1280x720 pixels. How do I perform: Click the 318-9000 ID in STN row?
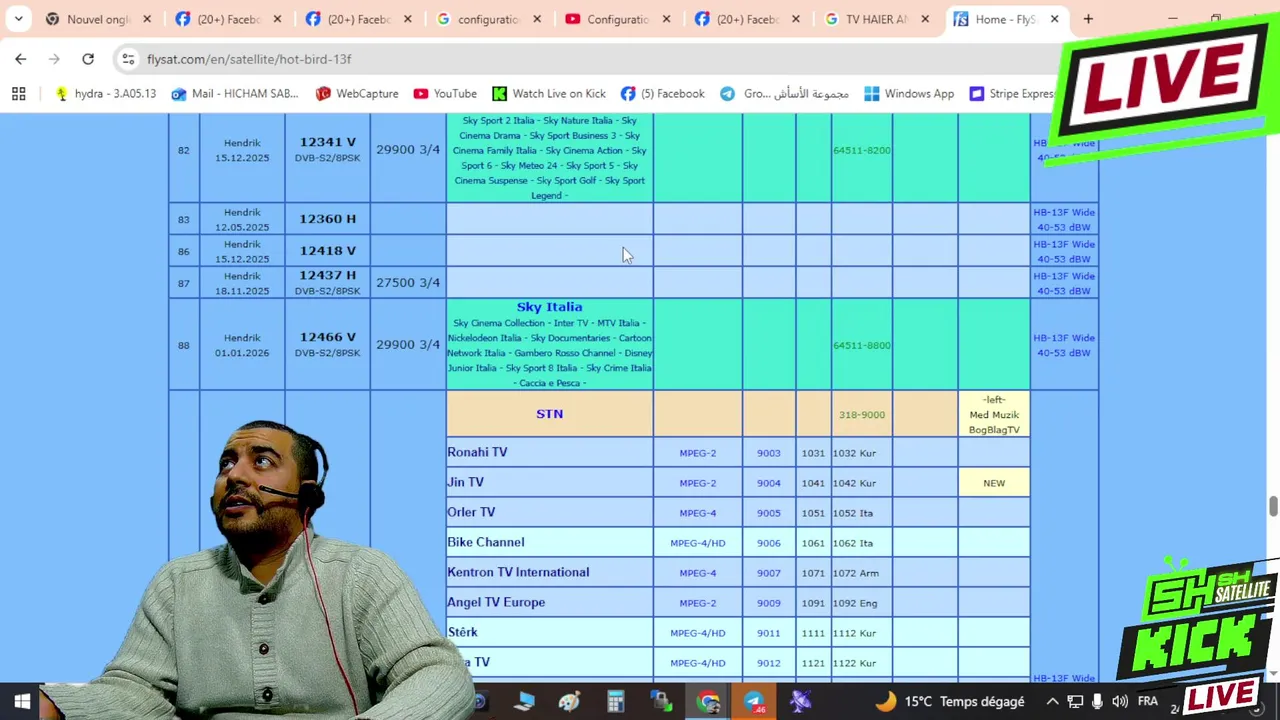[862, 415]
